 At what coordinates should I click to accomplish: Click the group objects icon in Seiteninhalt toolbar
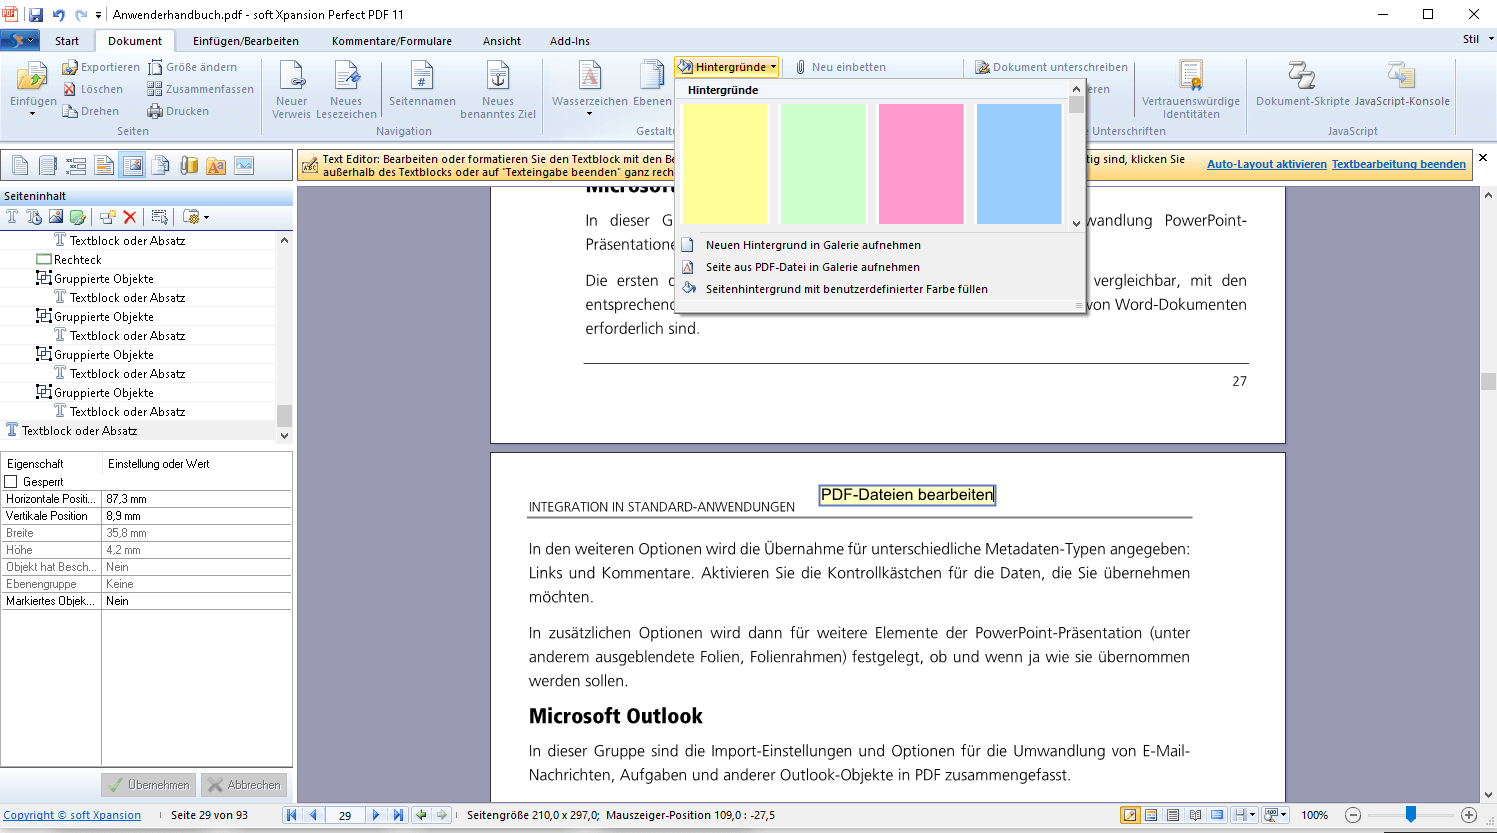pos(108,217)
